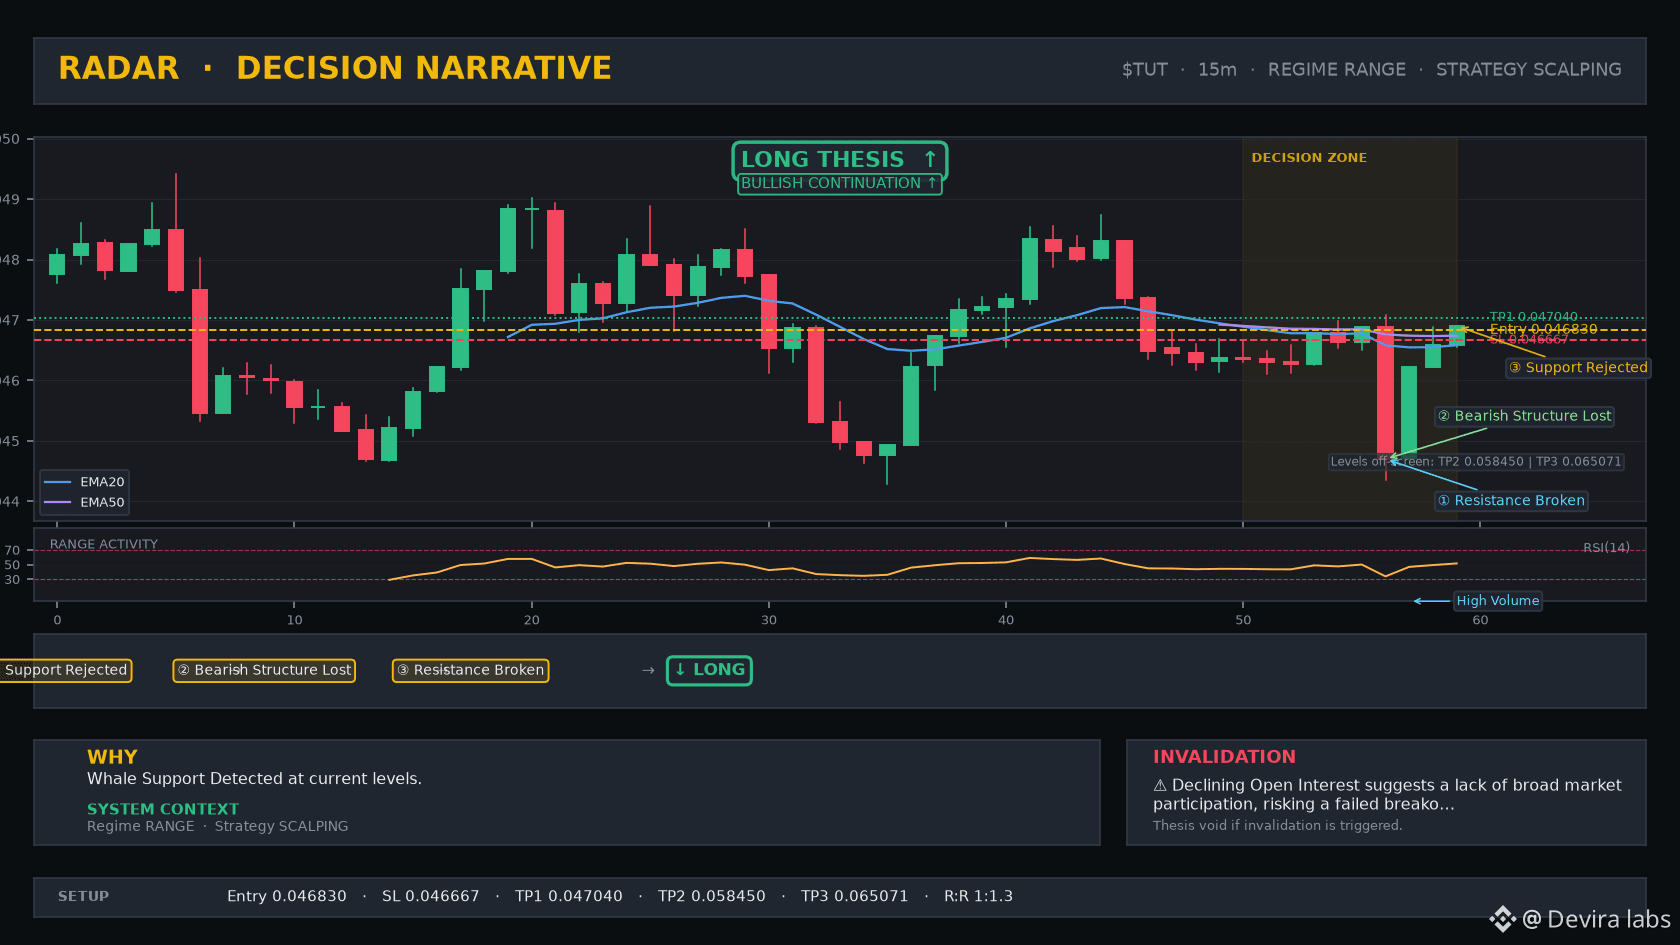This screenshot has height=945, width=1680.
Task: Click the BULLISH CONTINUATION label
Action: 839,183
